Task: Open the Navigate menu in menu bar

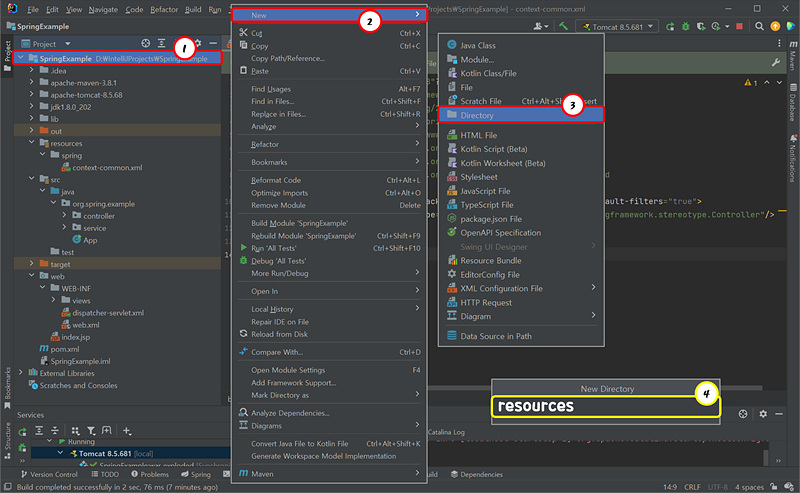Action: 103,9
